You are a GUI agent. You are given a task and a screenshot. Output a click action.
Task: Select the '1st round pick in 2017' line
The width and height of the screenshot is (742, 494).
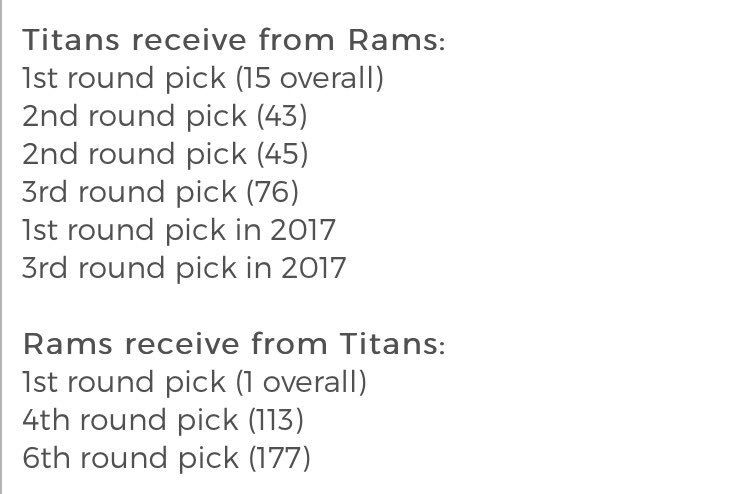(x=179, y=231)
